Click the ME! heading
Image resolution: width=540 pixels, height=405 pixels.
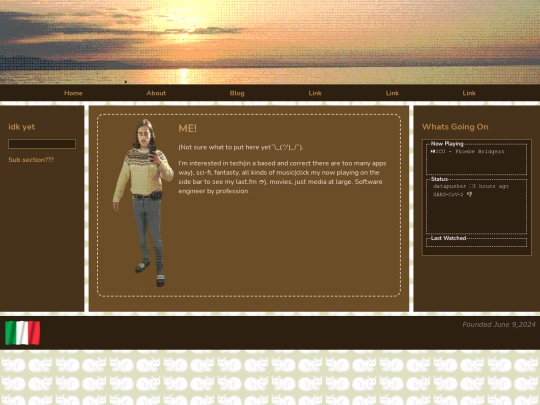[x=187, y=128]
